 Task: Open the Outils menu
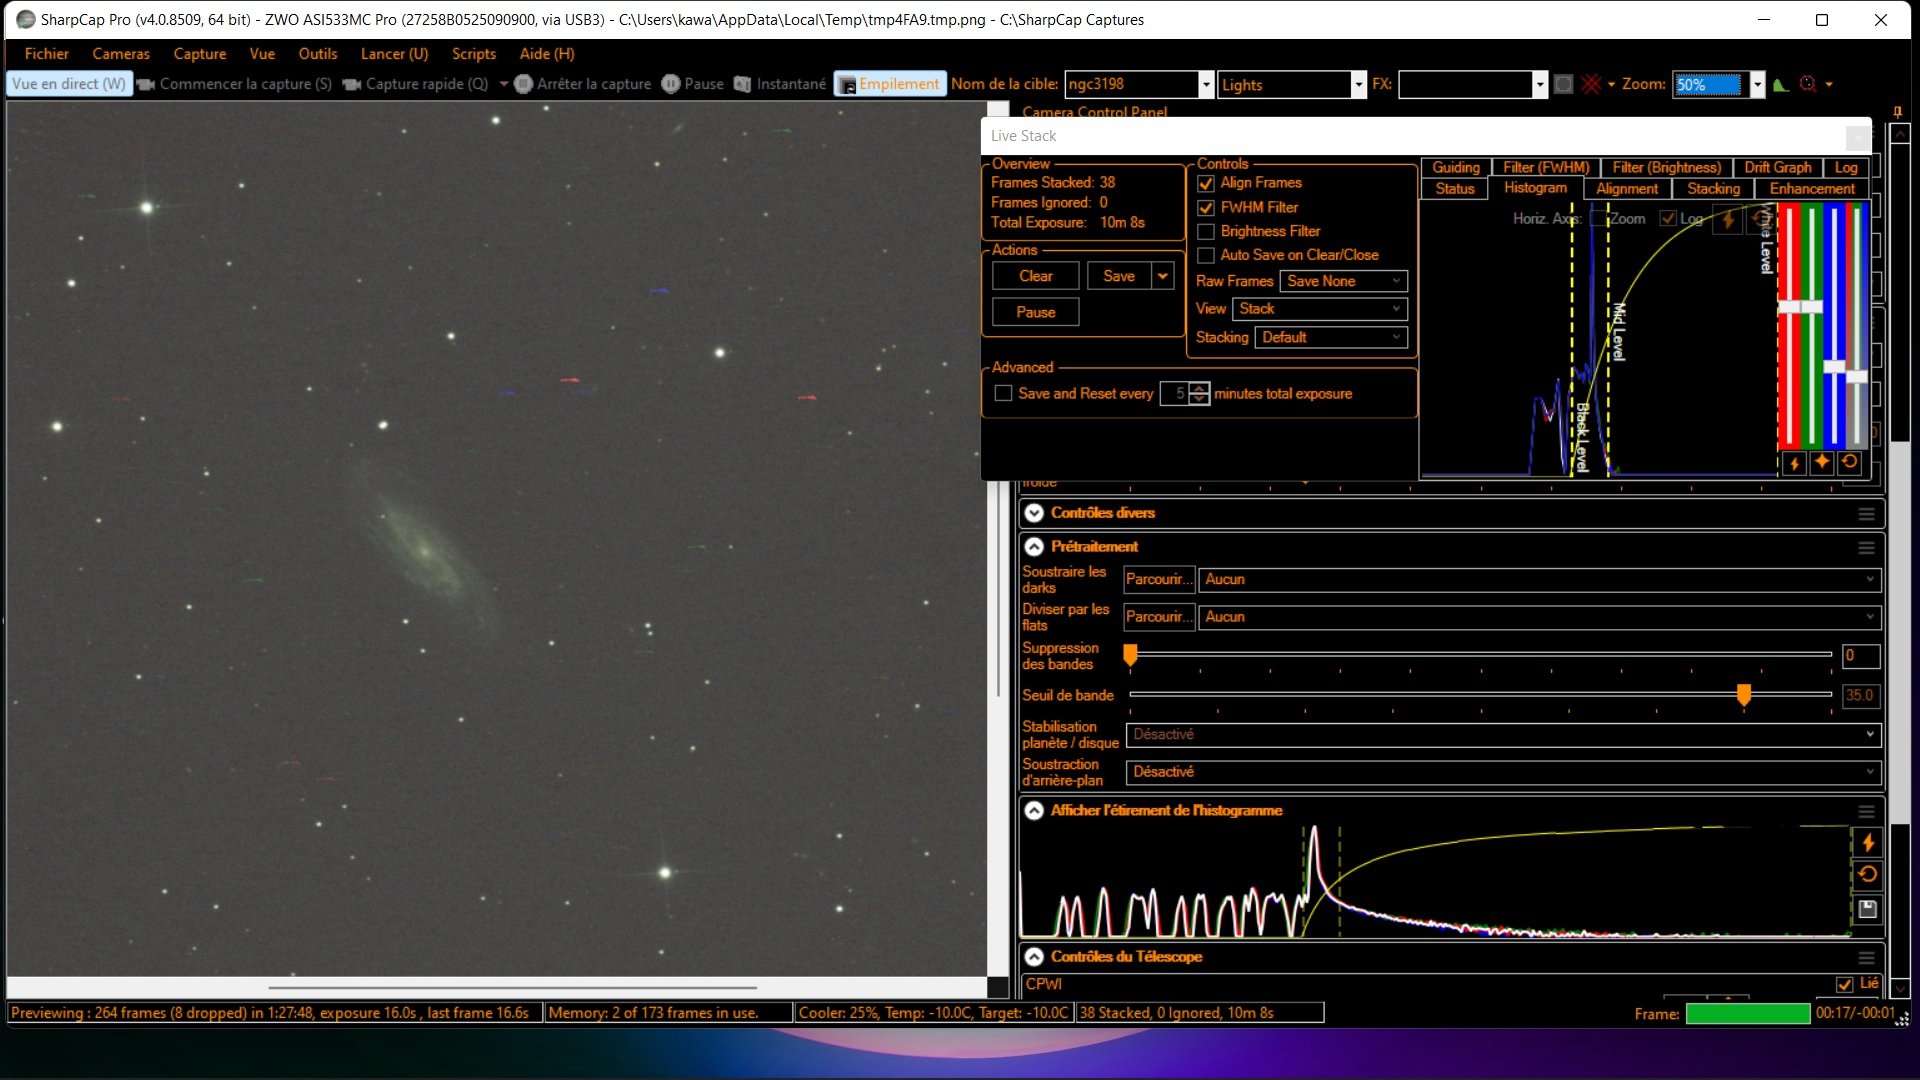318,54
